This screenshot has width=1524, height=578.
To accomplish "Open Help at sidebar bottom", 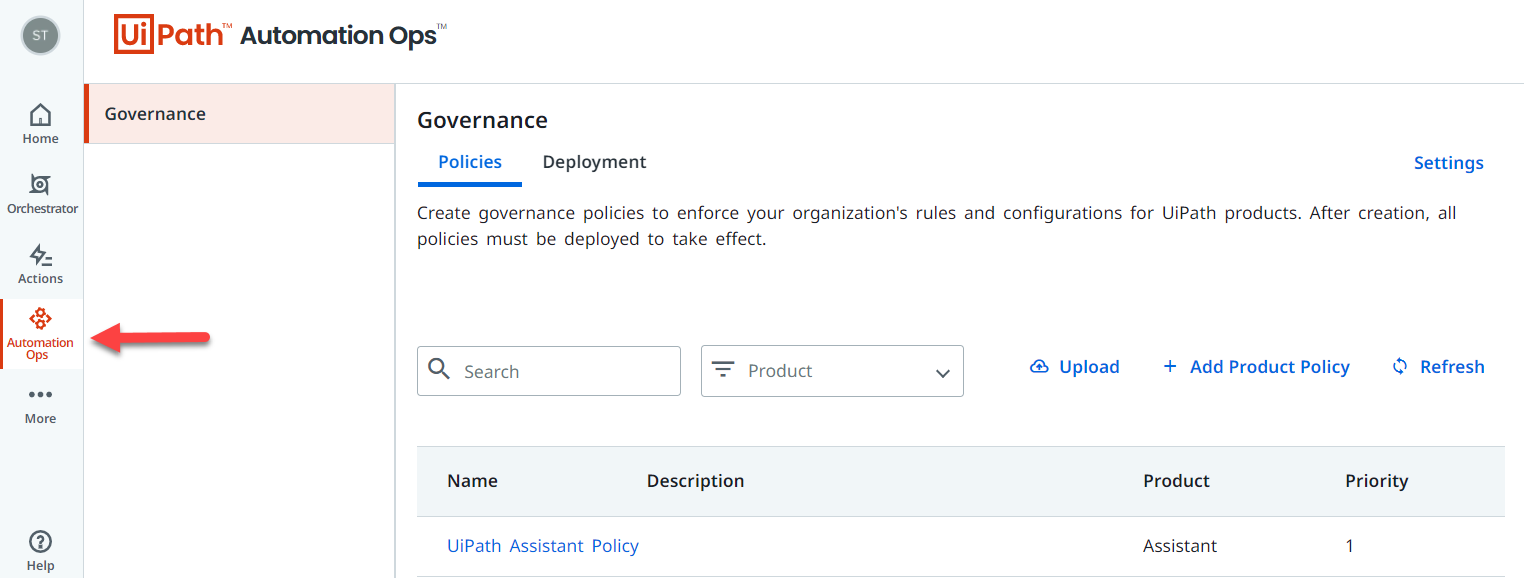I will tap(40, 551).
